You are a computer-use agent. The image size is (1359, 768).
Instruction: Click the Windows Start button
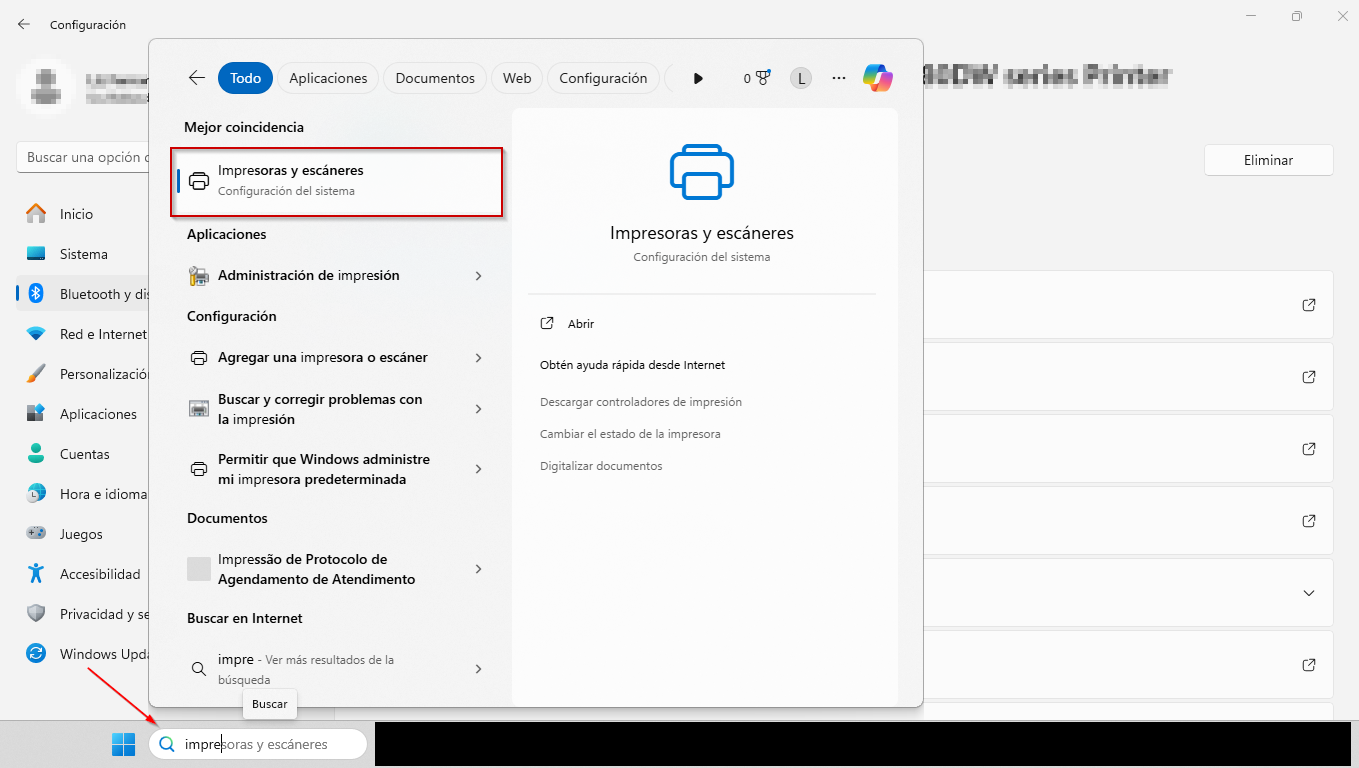[x=123, y=744]
